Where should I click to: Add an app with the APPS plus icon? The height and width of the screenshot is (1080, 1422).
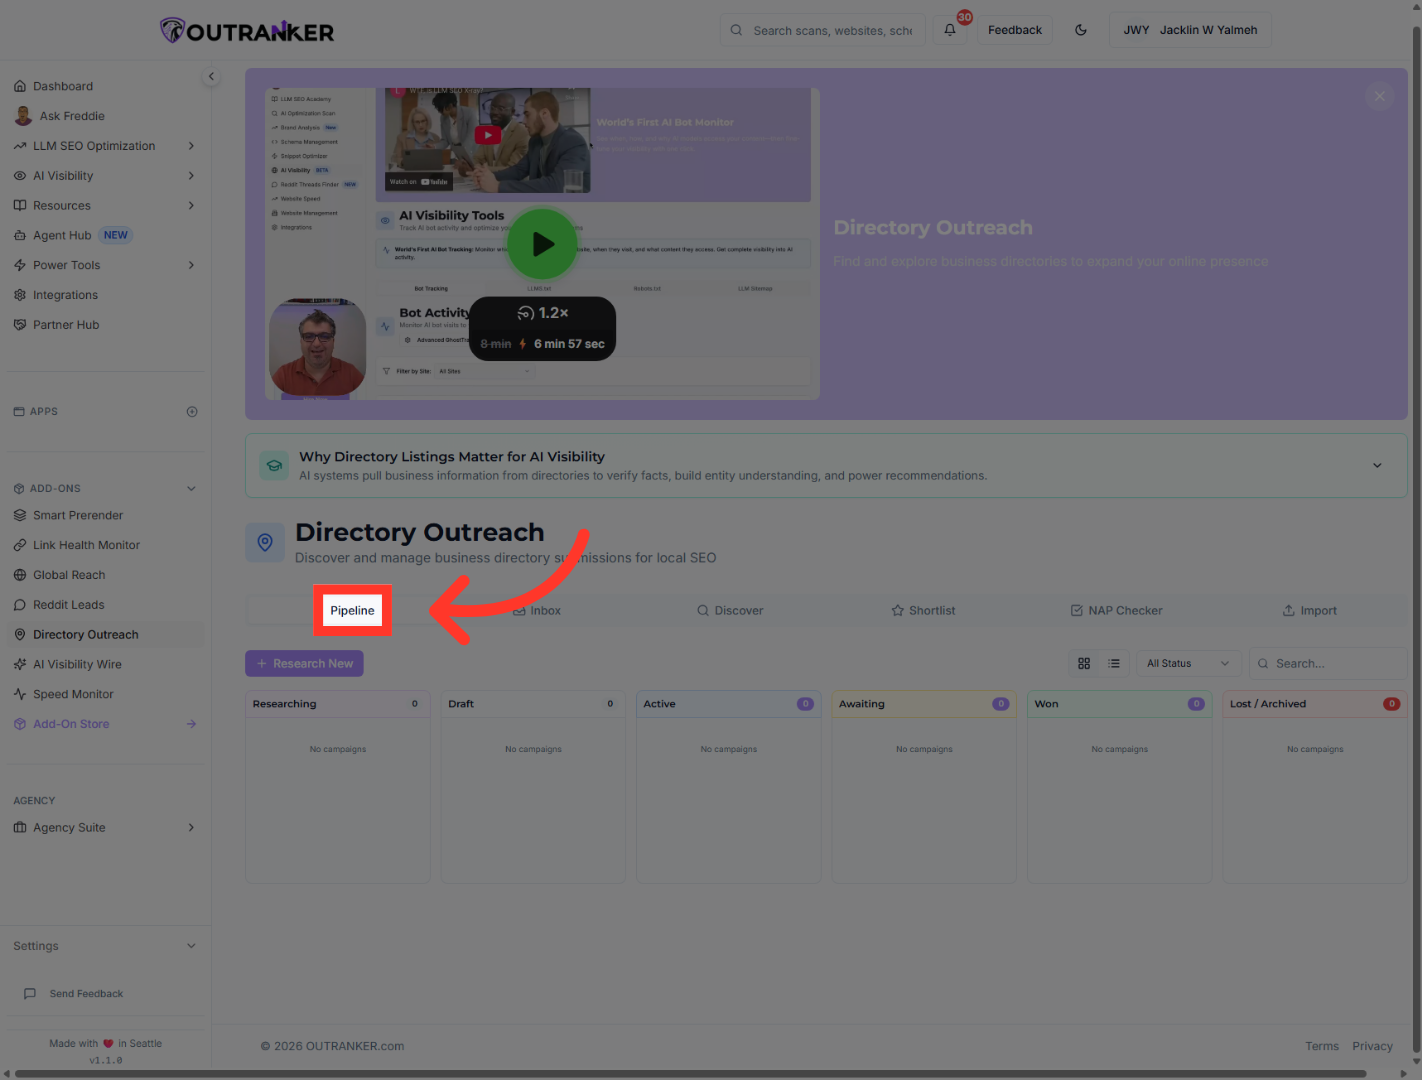click(192, 412)
